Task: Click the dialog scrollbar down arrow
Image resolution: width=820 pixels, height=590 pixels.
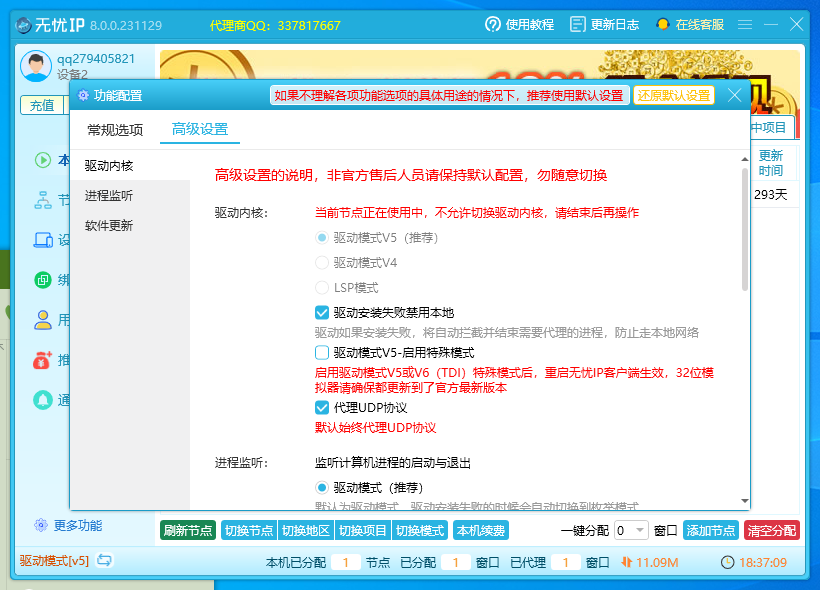Action: click(745, 501)
